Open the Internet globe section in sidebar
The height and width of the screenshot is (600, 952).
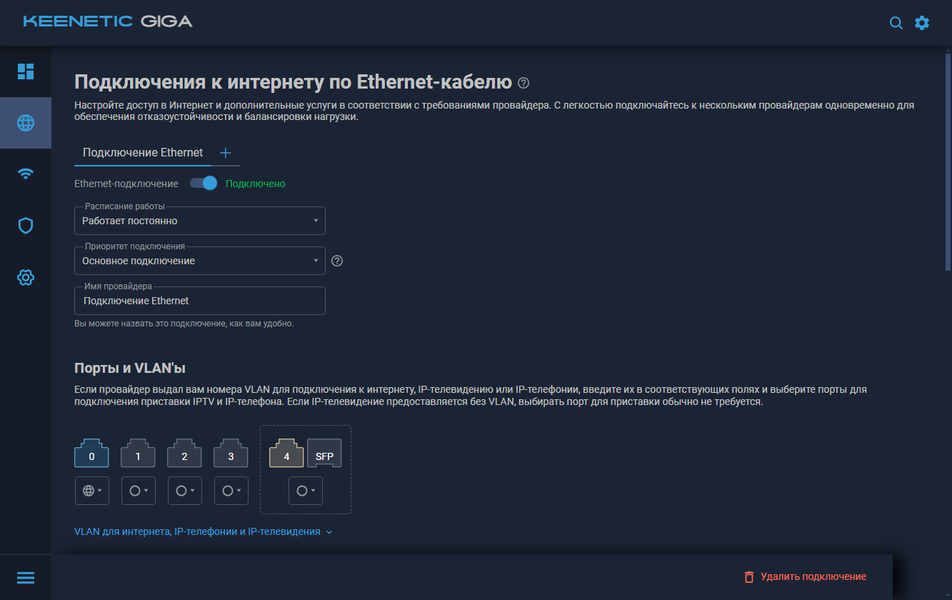[25, 123]
